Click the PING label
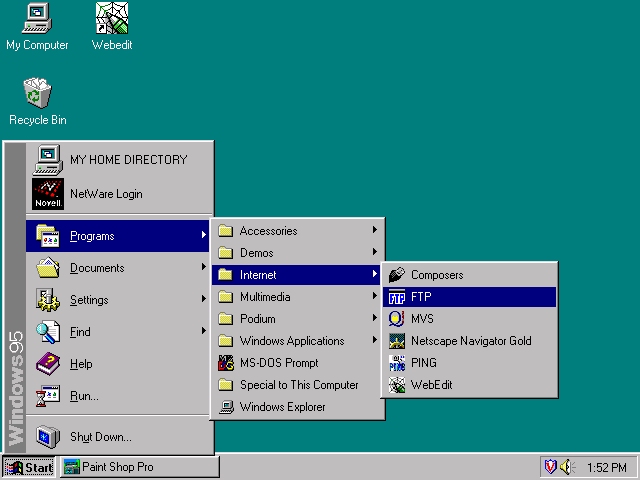The height and width of the screenshot is (480, 640). tap(424, 363)
